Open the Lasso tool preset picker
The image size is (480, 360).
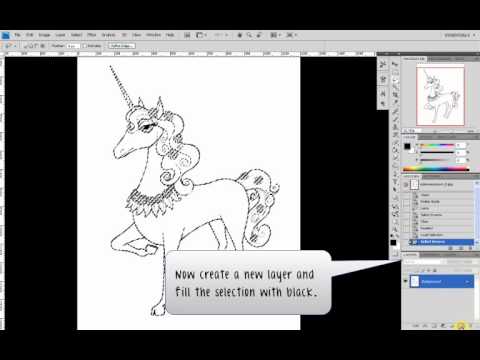pyautogui.click(x=9, y=46)
